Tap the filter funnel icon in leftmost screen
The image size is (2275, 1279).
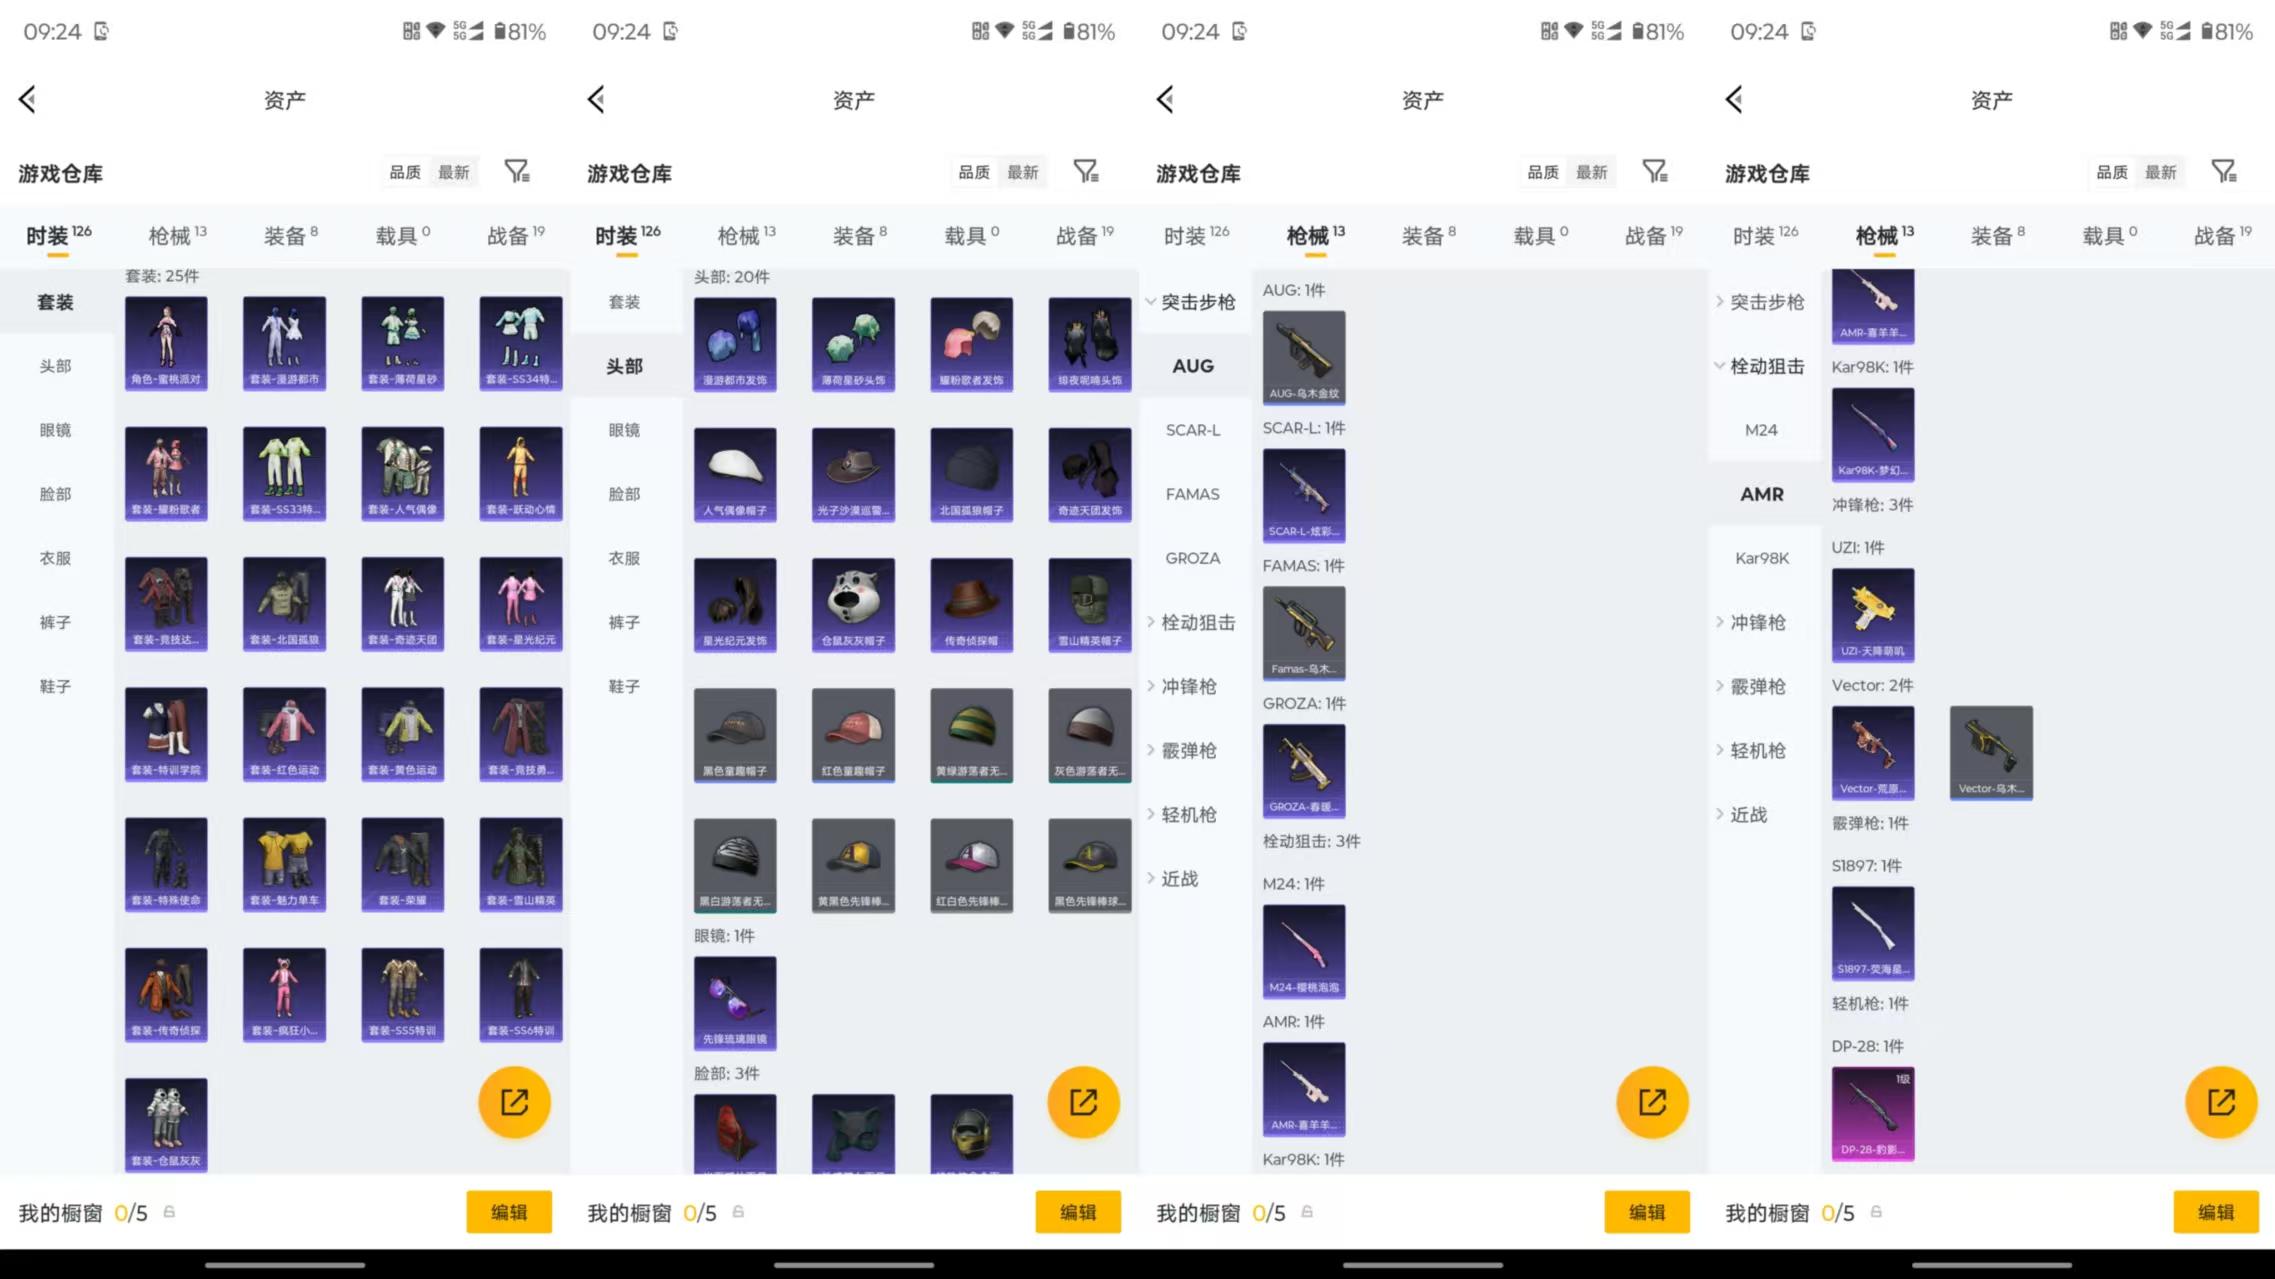click(x=517, y=172)
